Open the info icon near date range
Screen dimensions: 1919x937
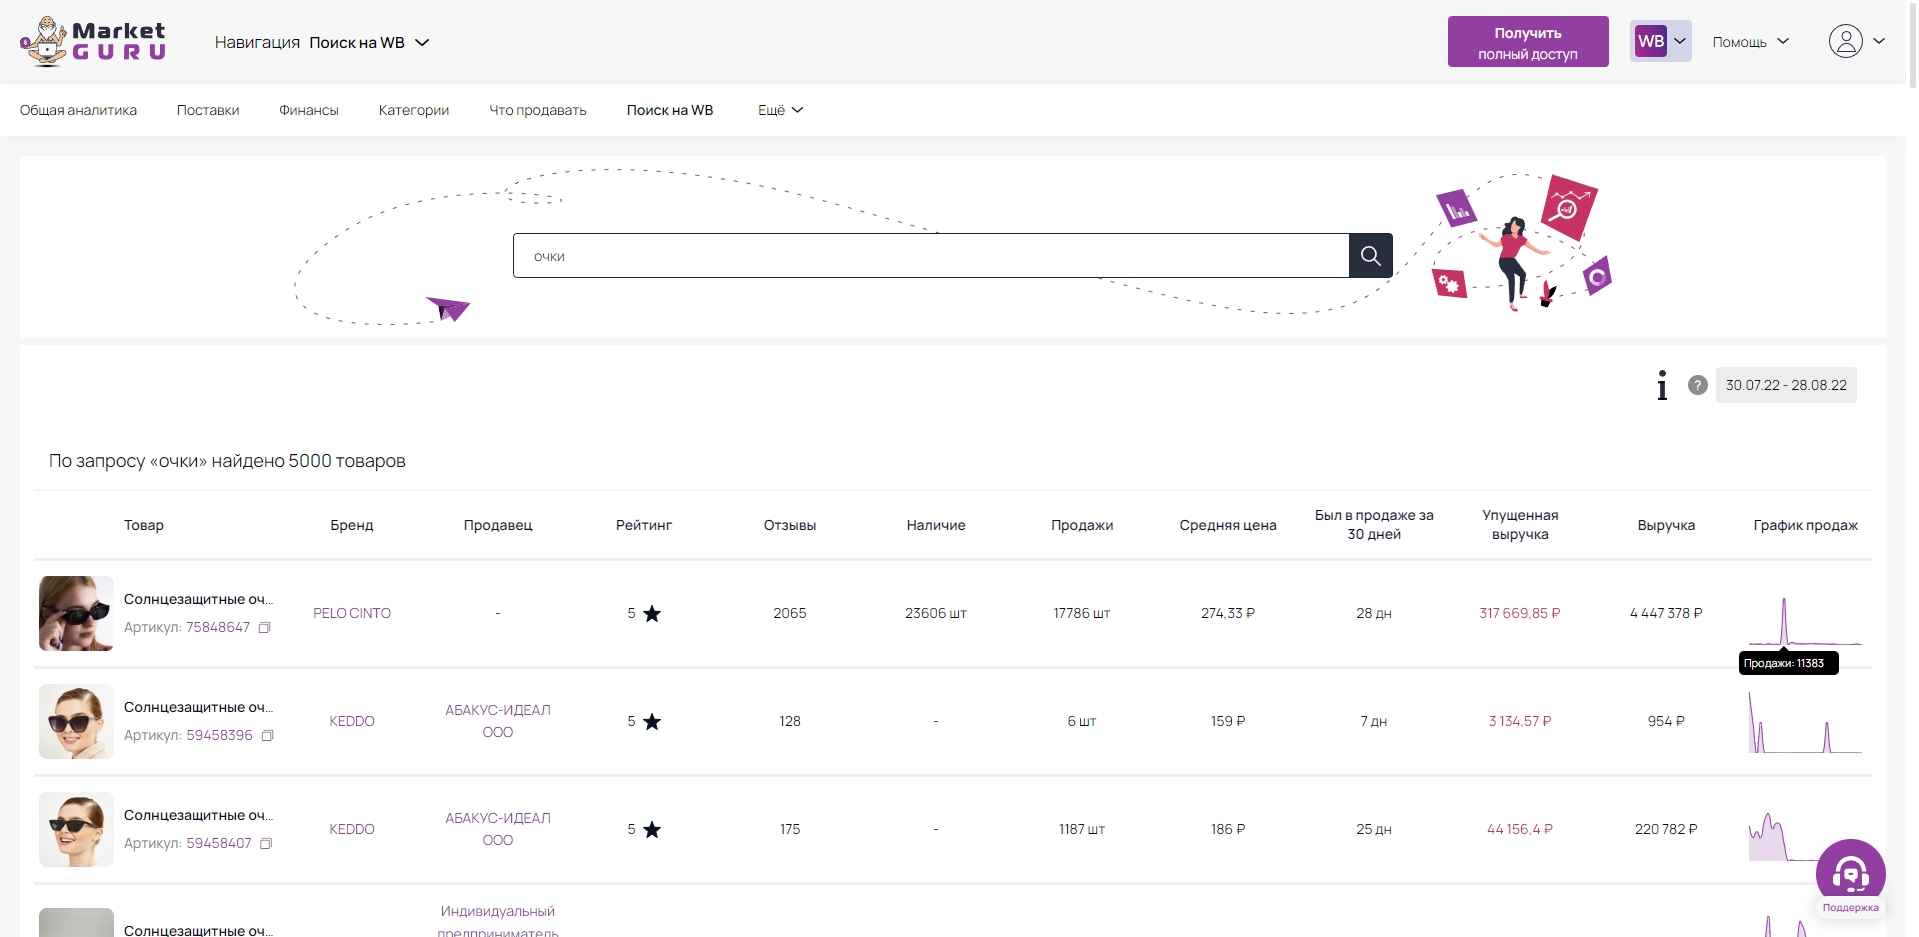[x=1662, y=385]
